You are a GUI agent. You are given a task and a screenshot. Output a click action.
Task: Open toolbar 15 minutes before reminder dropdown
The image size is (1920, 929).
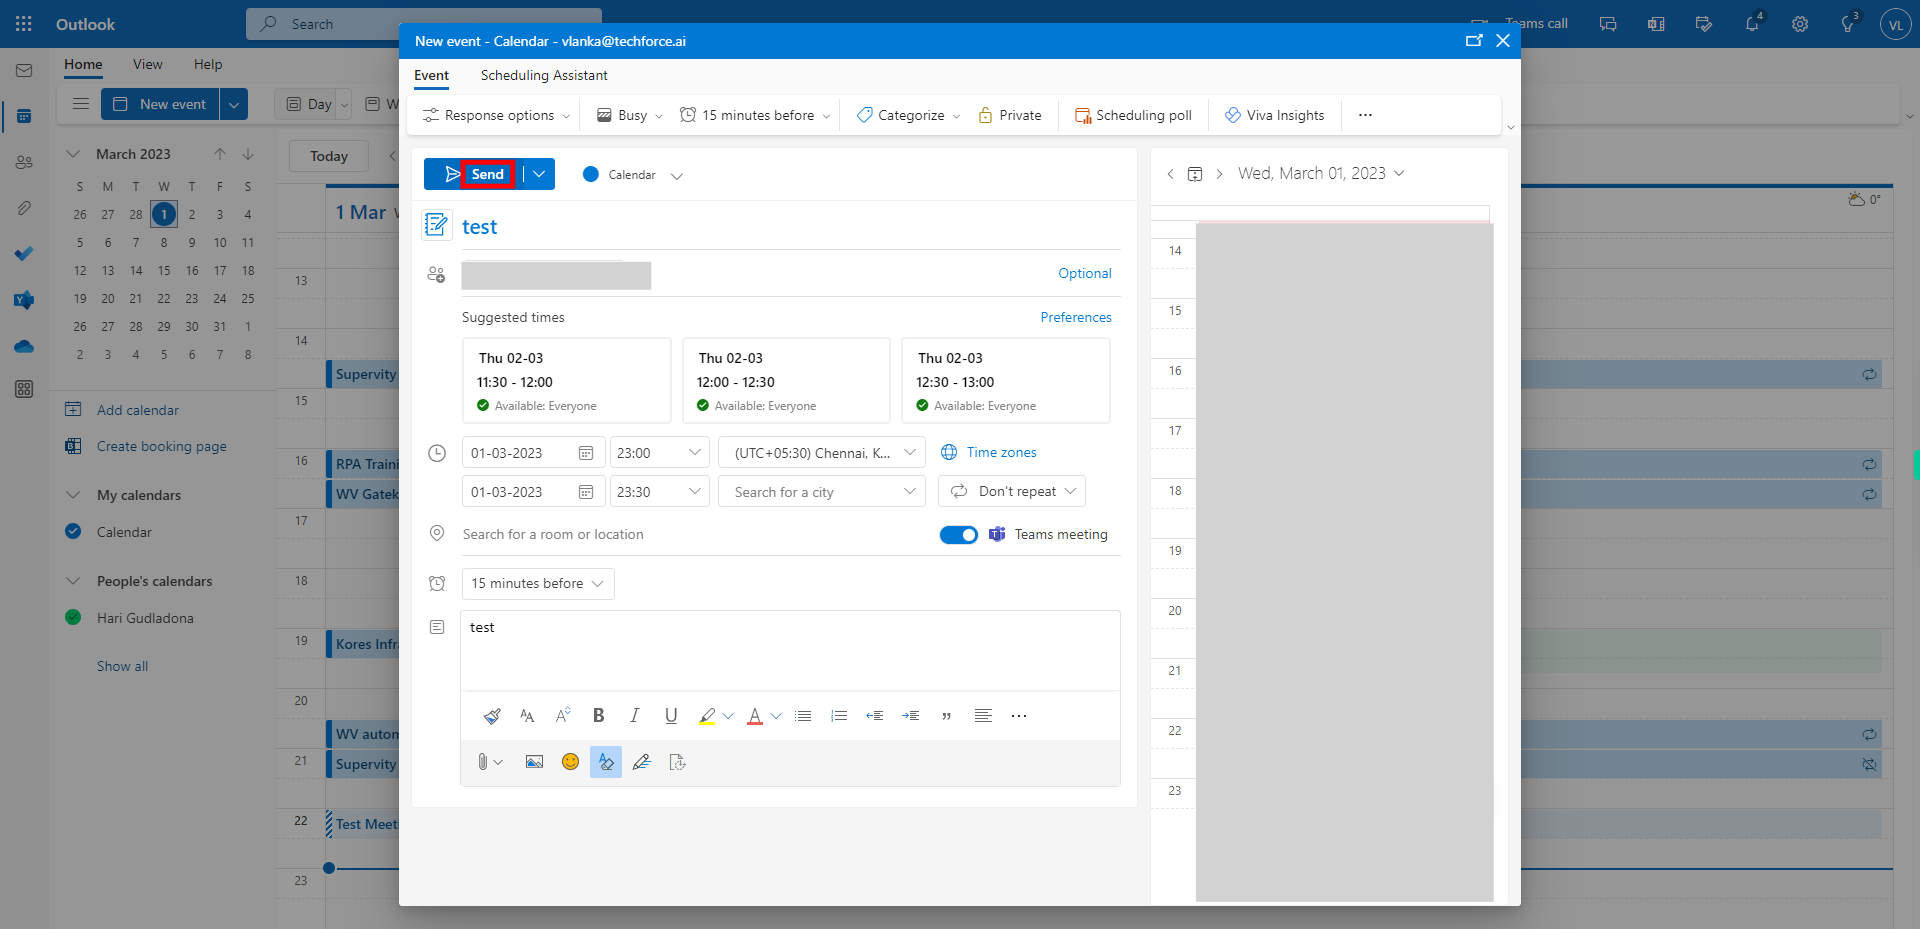click(756, 115)
